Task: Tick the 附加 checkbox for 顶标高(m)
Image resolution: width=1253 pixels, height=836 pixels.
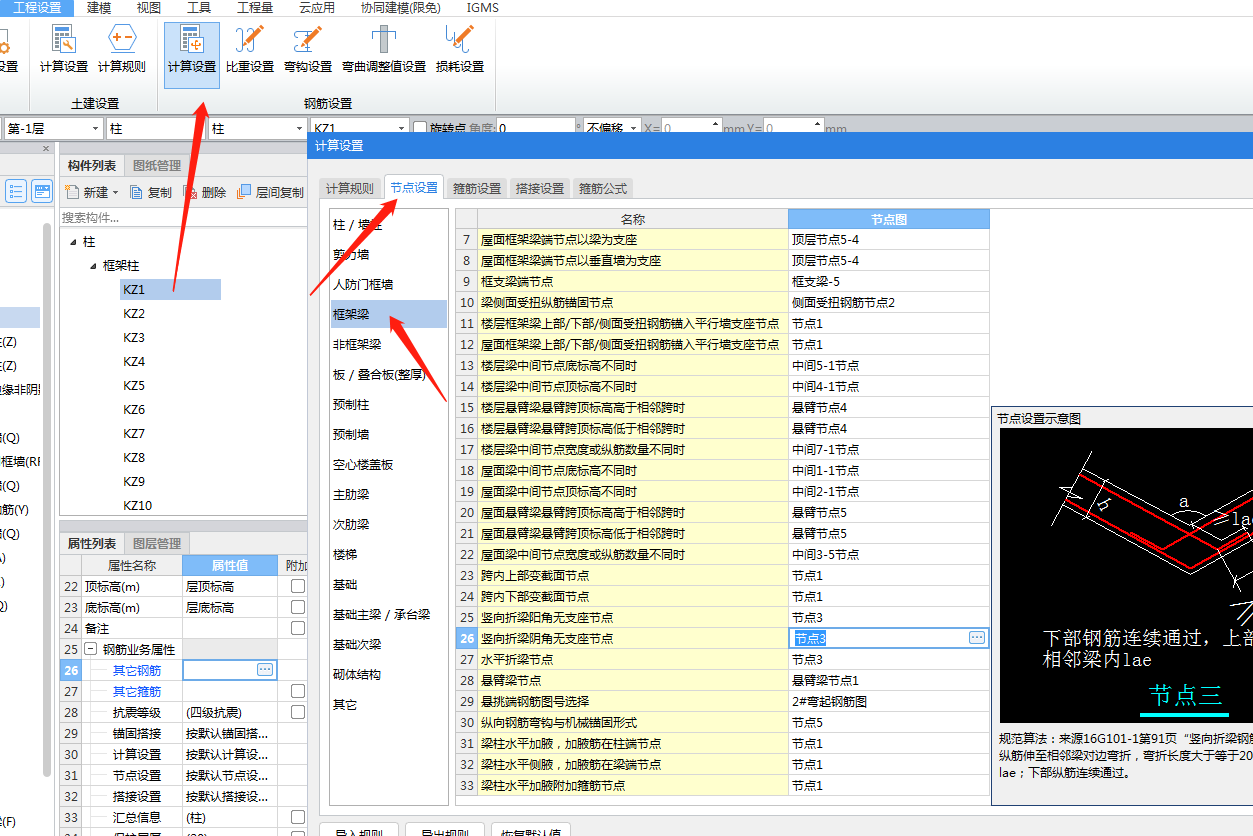Action: (x=297, y=586)
